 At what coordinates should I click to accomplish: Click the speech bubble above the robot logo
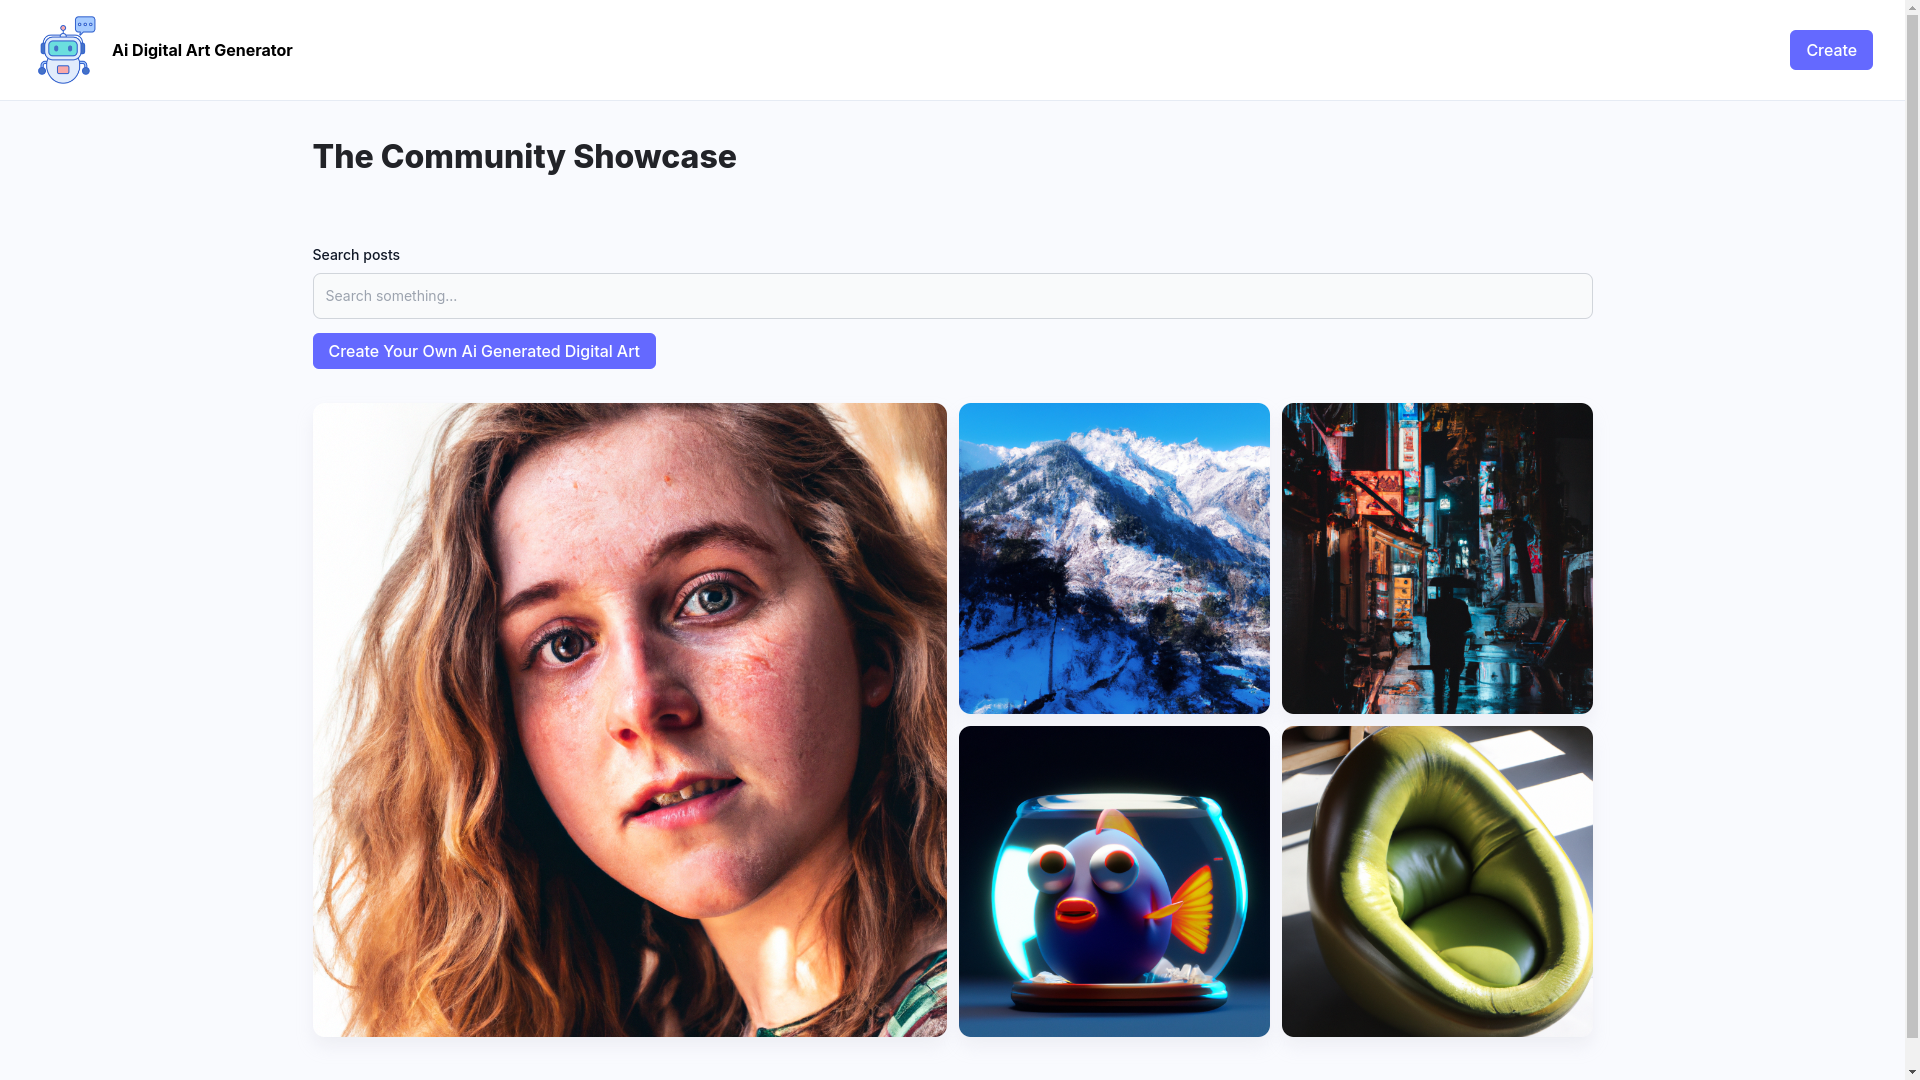pyautogui.click(x=86, y=24)
